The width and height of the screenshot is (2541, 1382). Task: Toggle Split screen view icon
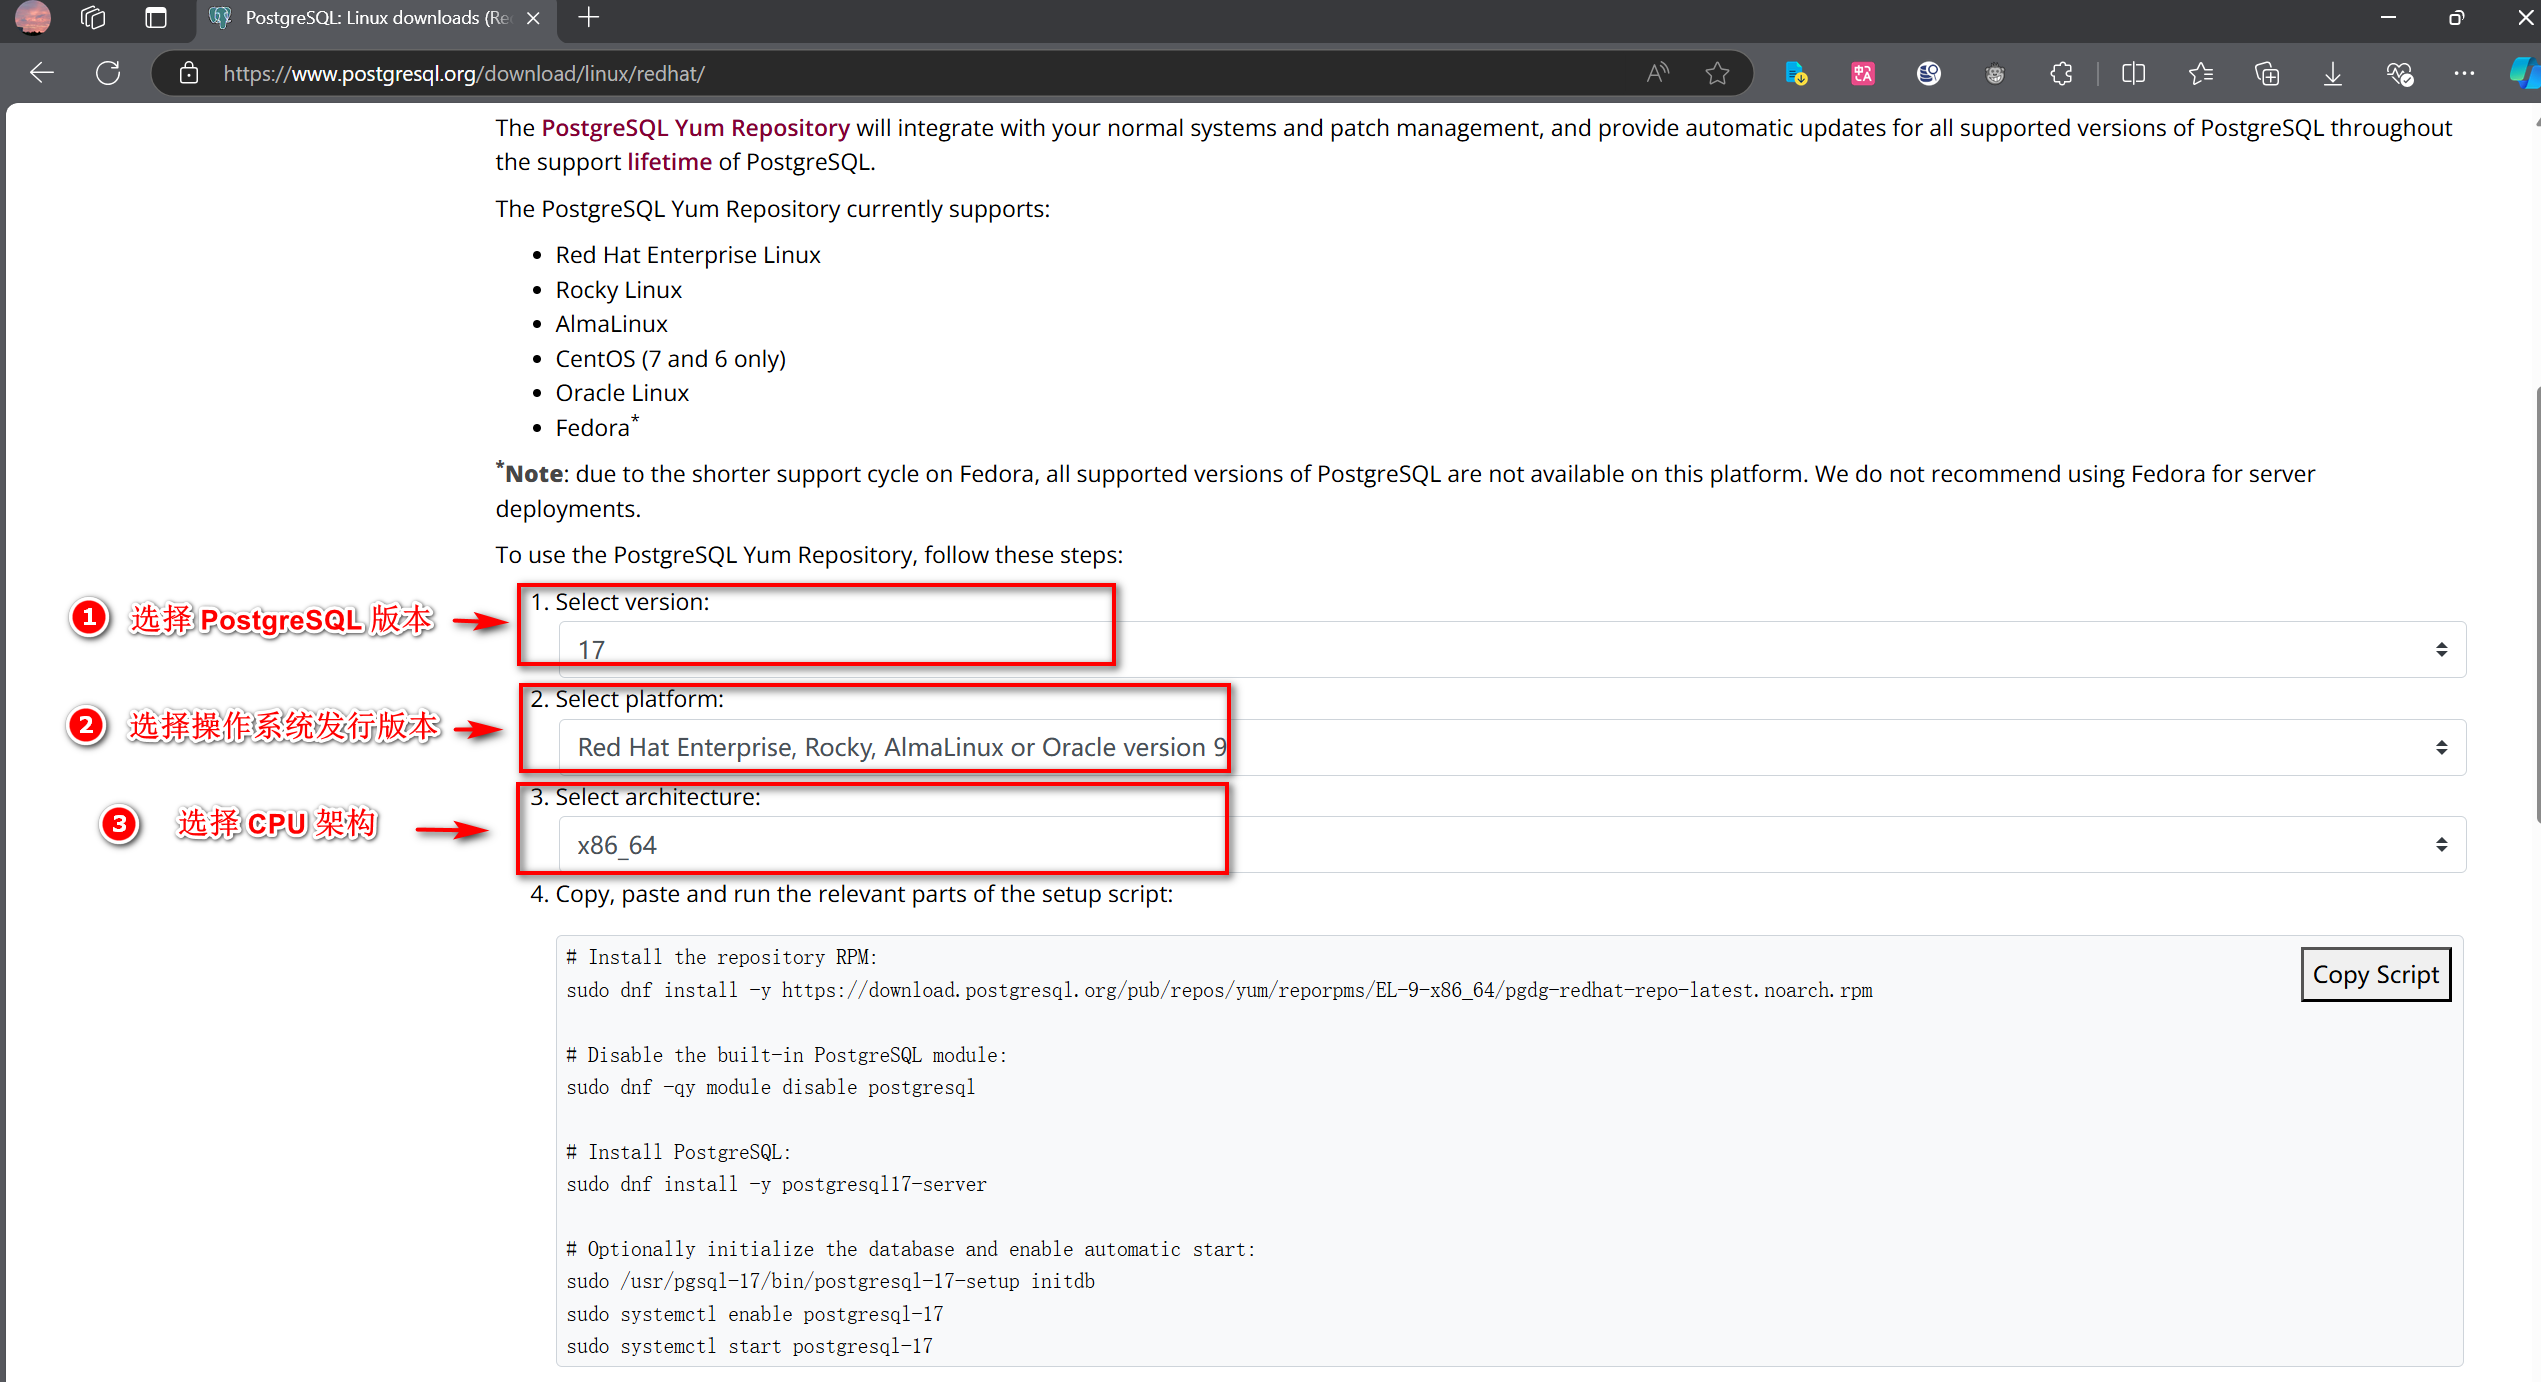pos(2133,73)
